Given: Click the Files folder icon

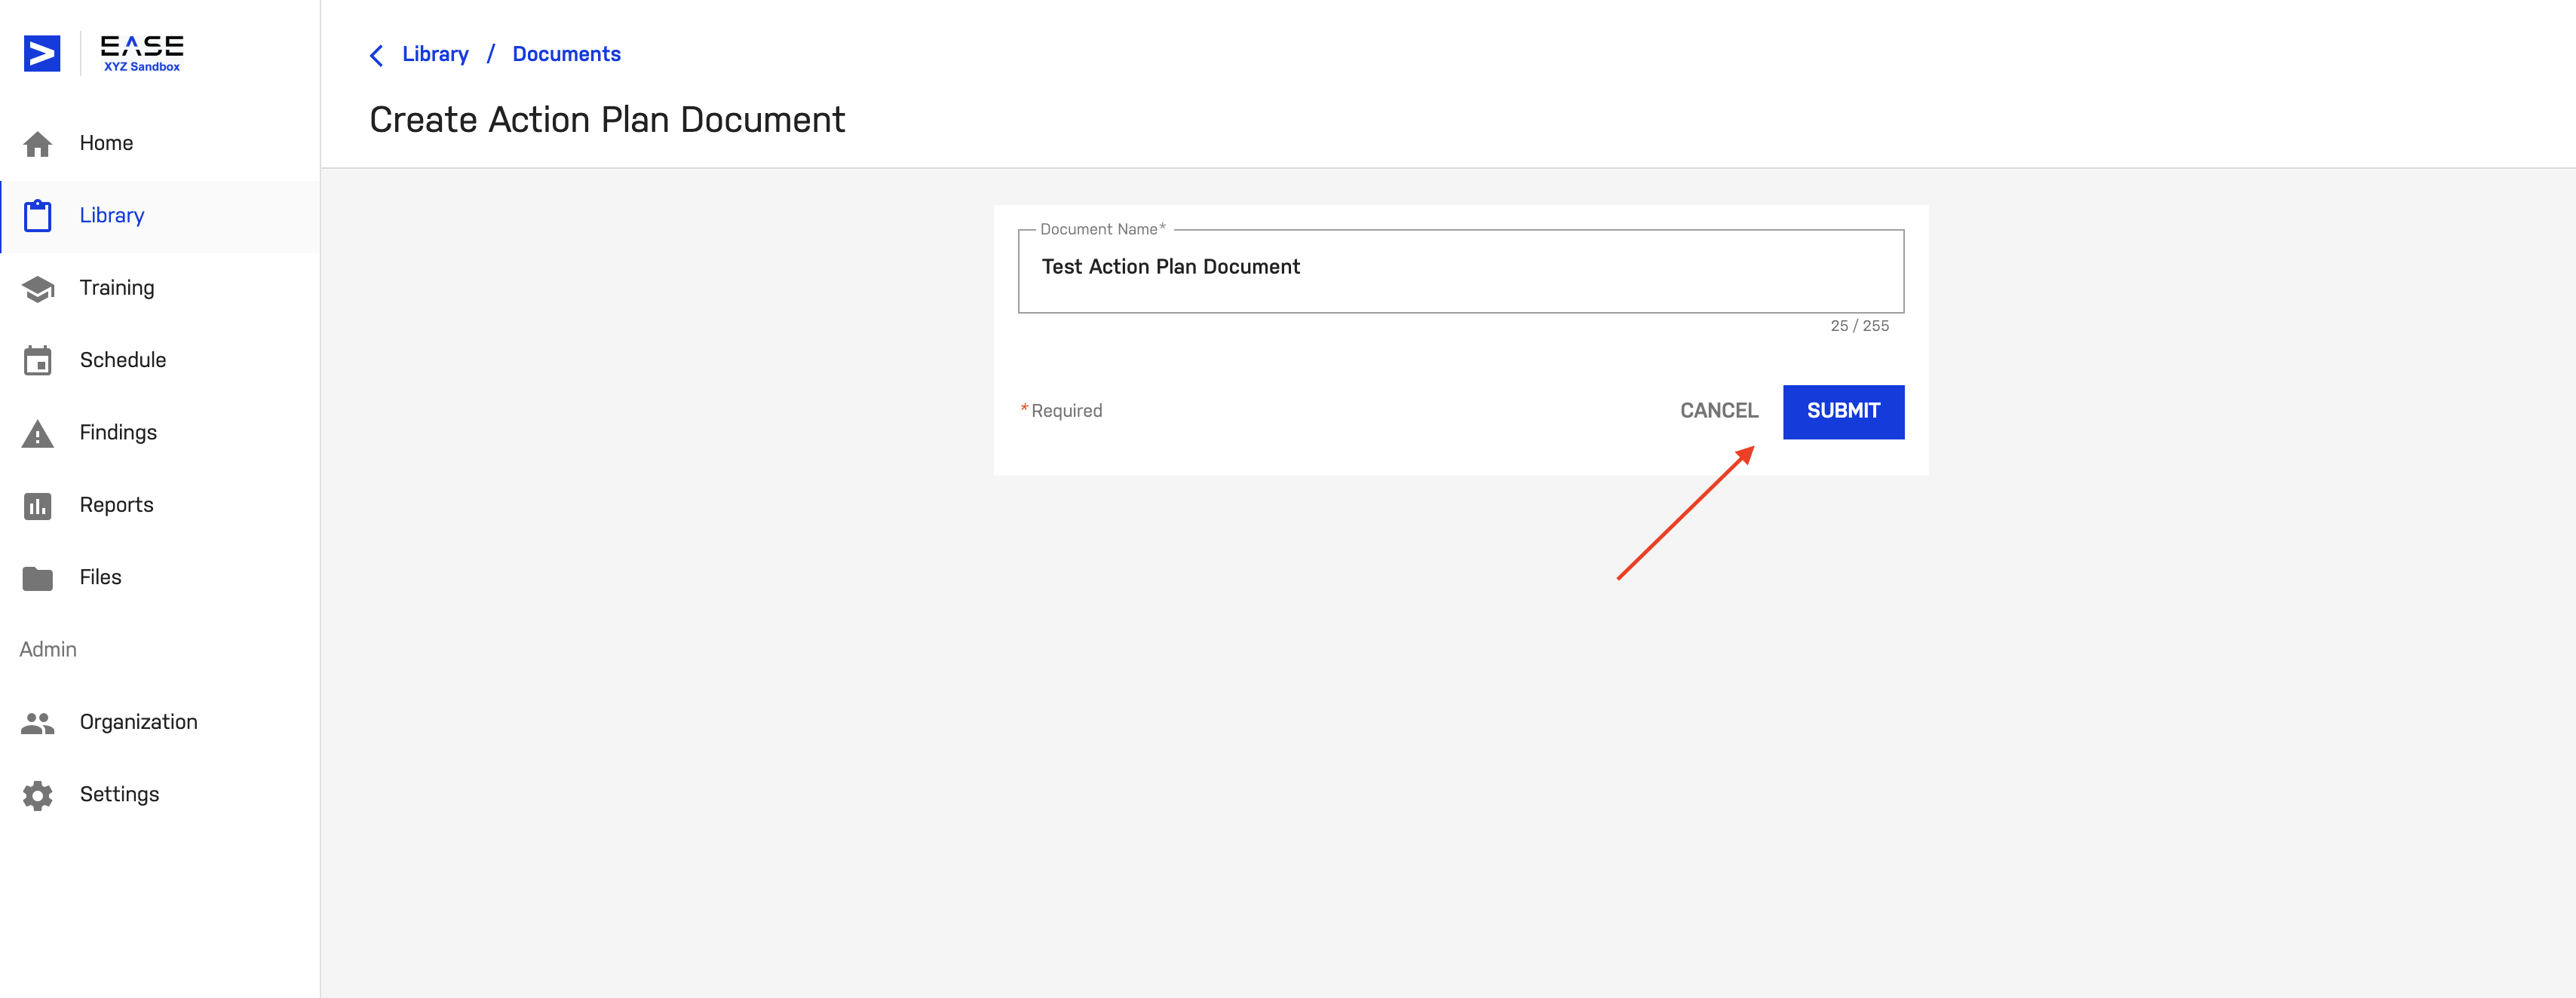Looking at the screenshot, I should coord(38,578).
